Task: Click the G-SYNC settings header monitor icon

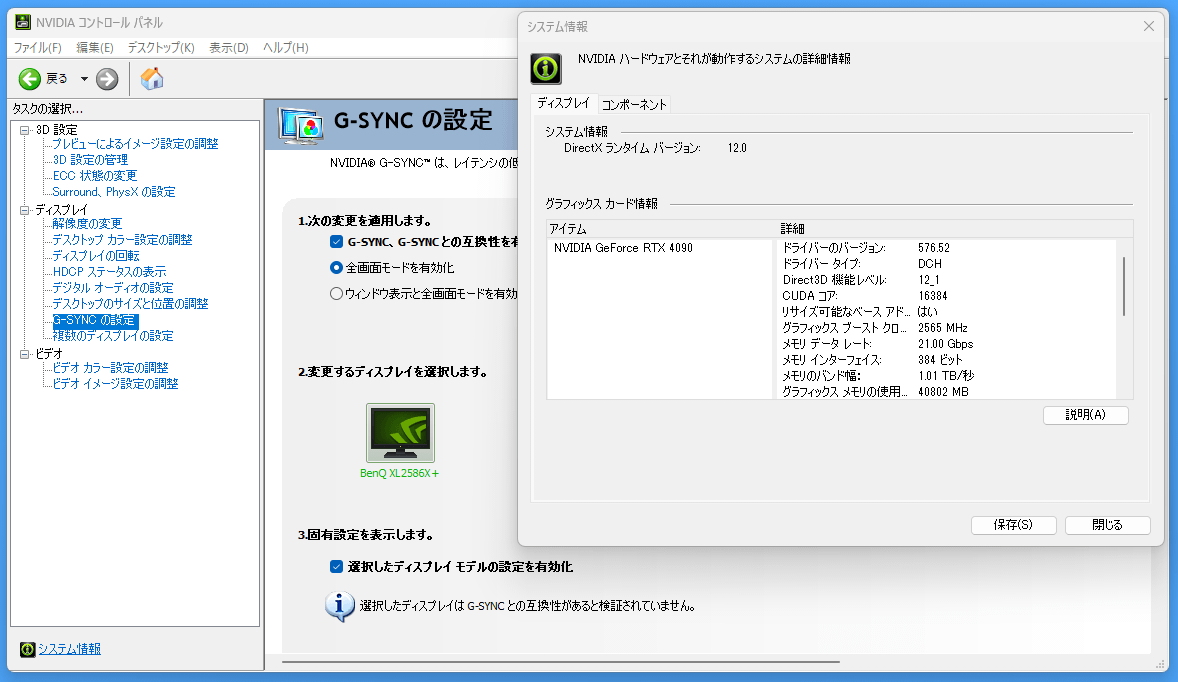Action: [x=301, y=125]
